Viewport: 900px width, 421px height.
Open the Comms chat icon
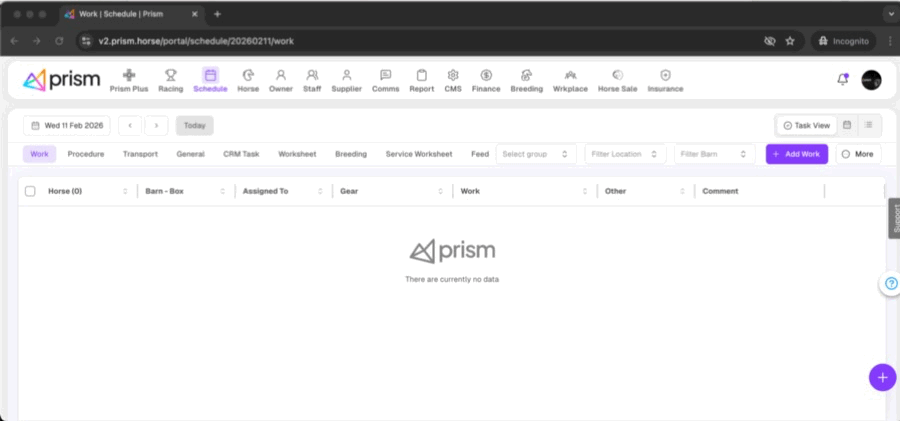pos(385,76)
